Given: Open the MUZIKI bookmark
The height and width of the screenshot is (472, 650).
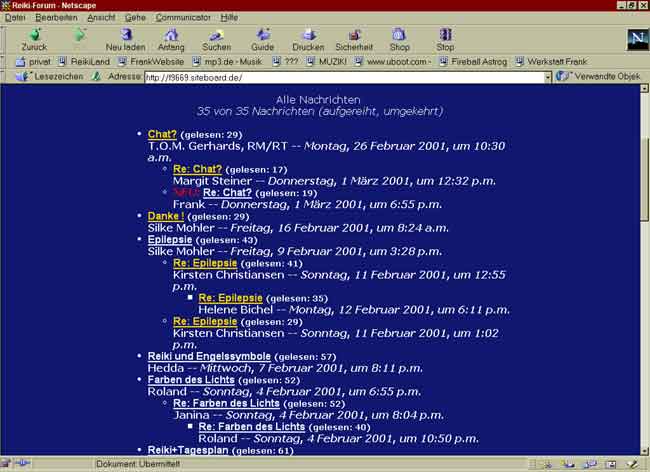Looking at the screenshot, I should coord(326,62).
